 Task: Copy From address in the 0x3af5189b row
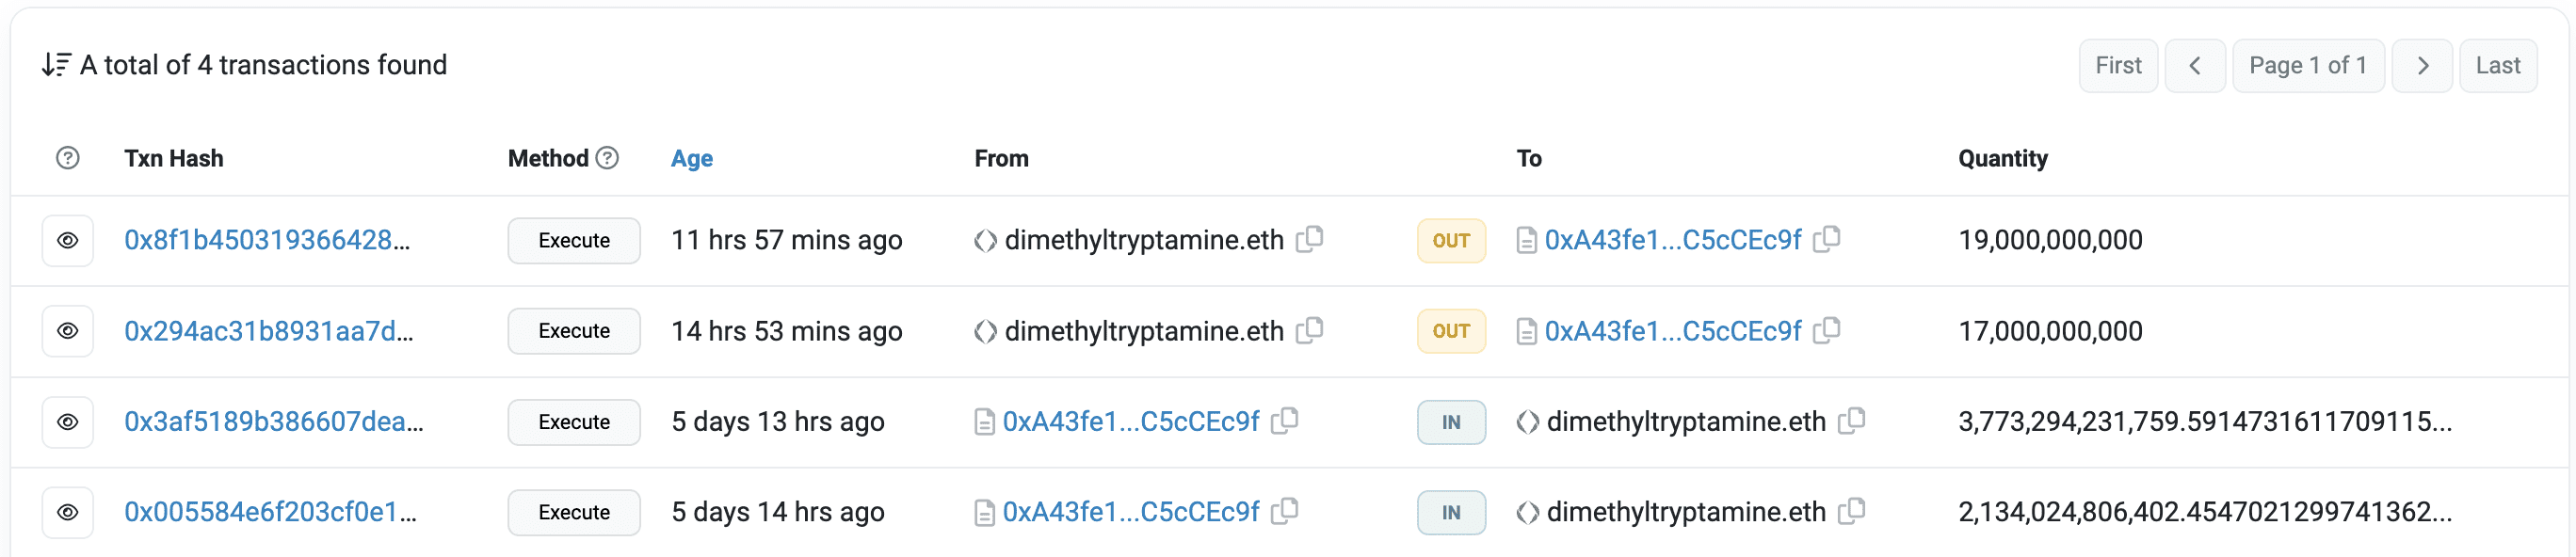(x=1285, y=421)
